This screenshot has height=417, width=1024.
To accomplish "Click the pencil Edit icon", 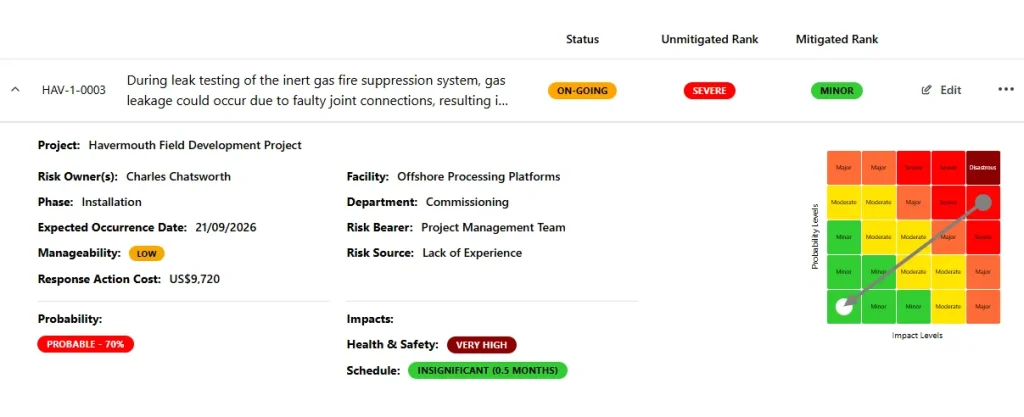I will pos(925,90).
